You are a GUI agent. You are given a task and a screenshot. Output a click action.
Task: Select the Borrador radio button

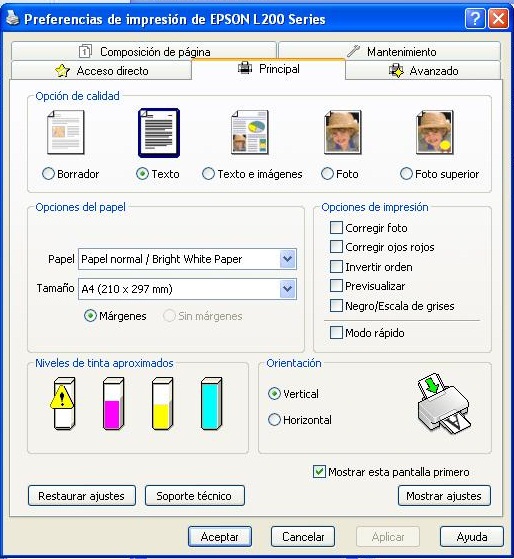(48, 174)
